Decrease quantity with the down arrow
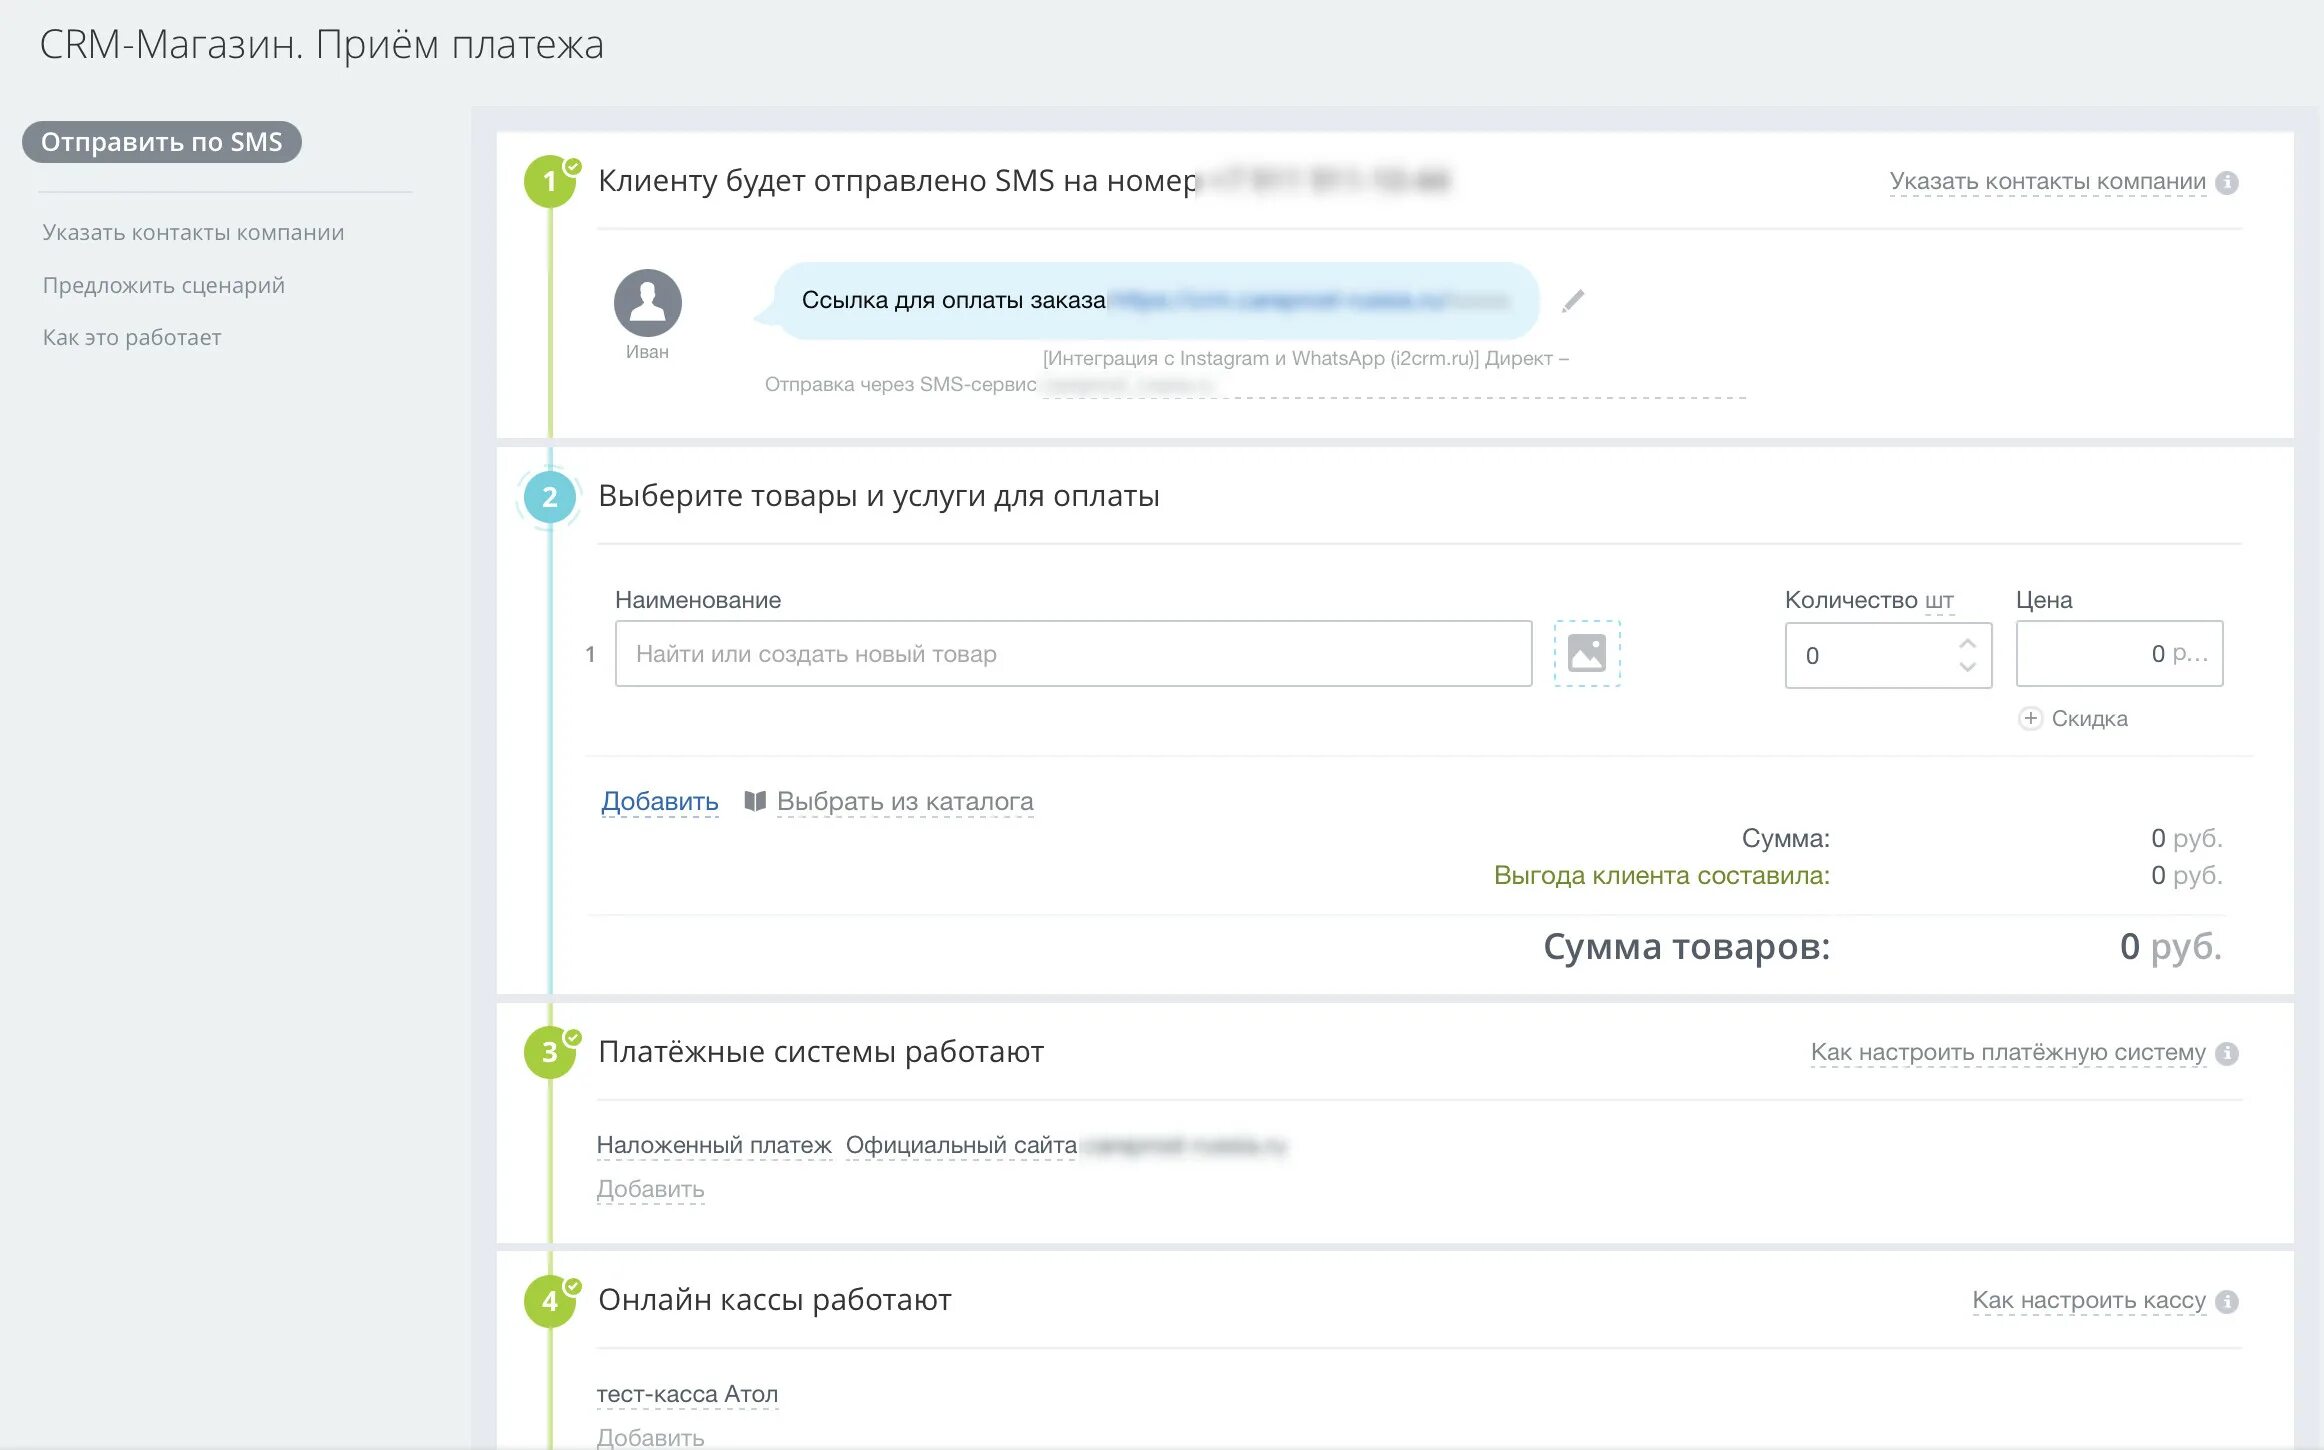Screen dimensions: 2324x1450 1967,667
